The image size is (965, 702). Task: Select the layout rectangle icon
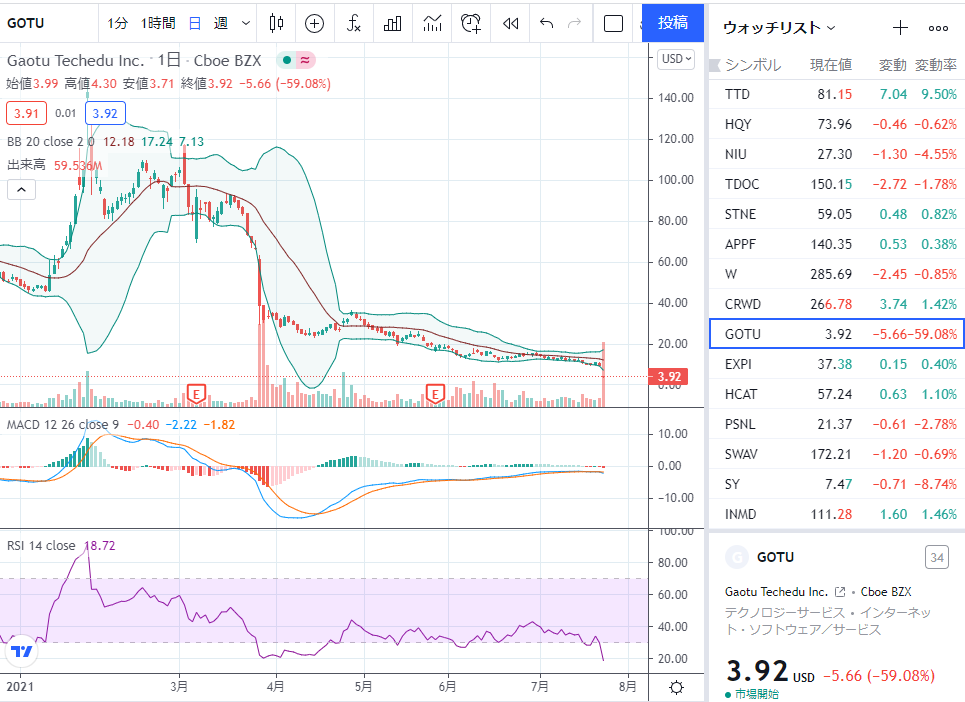pos(613,23)
